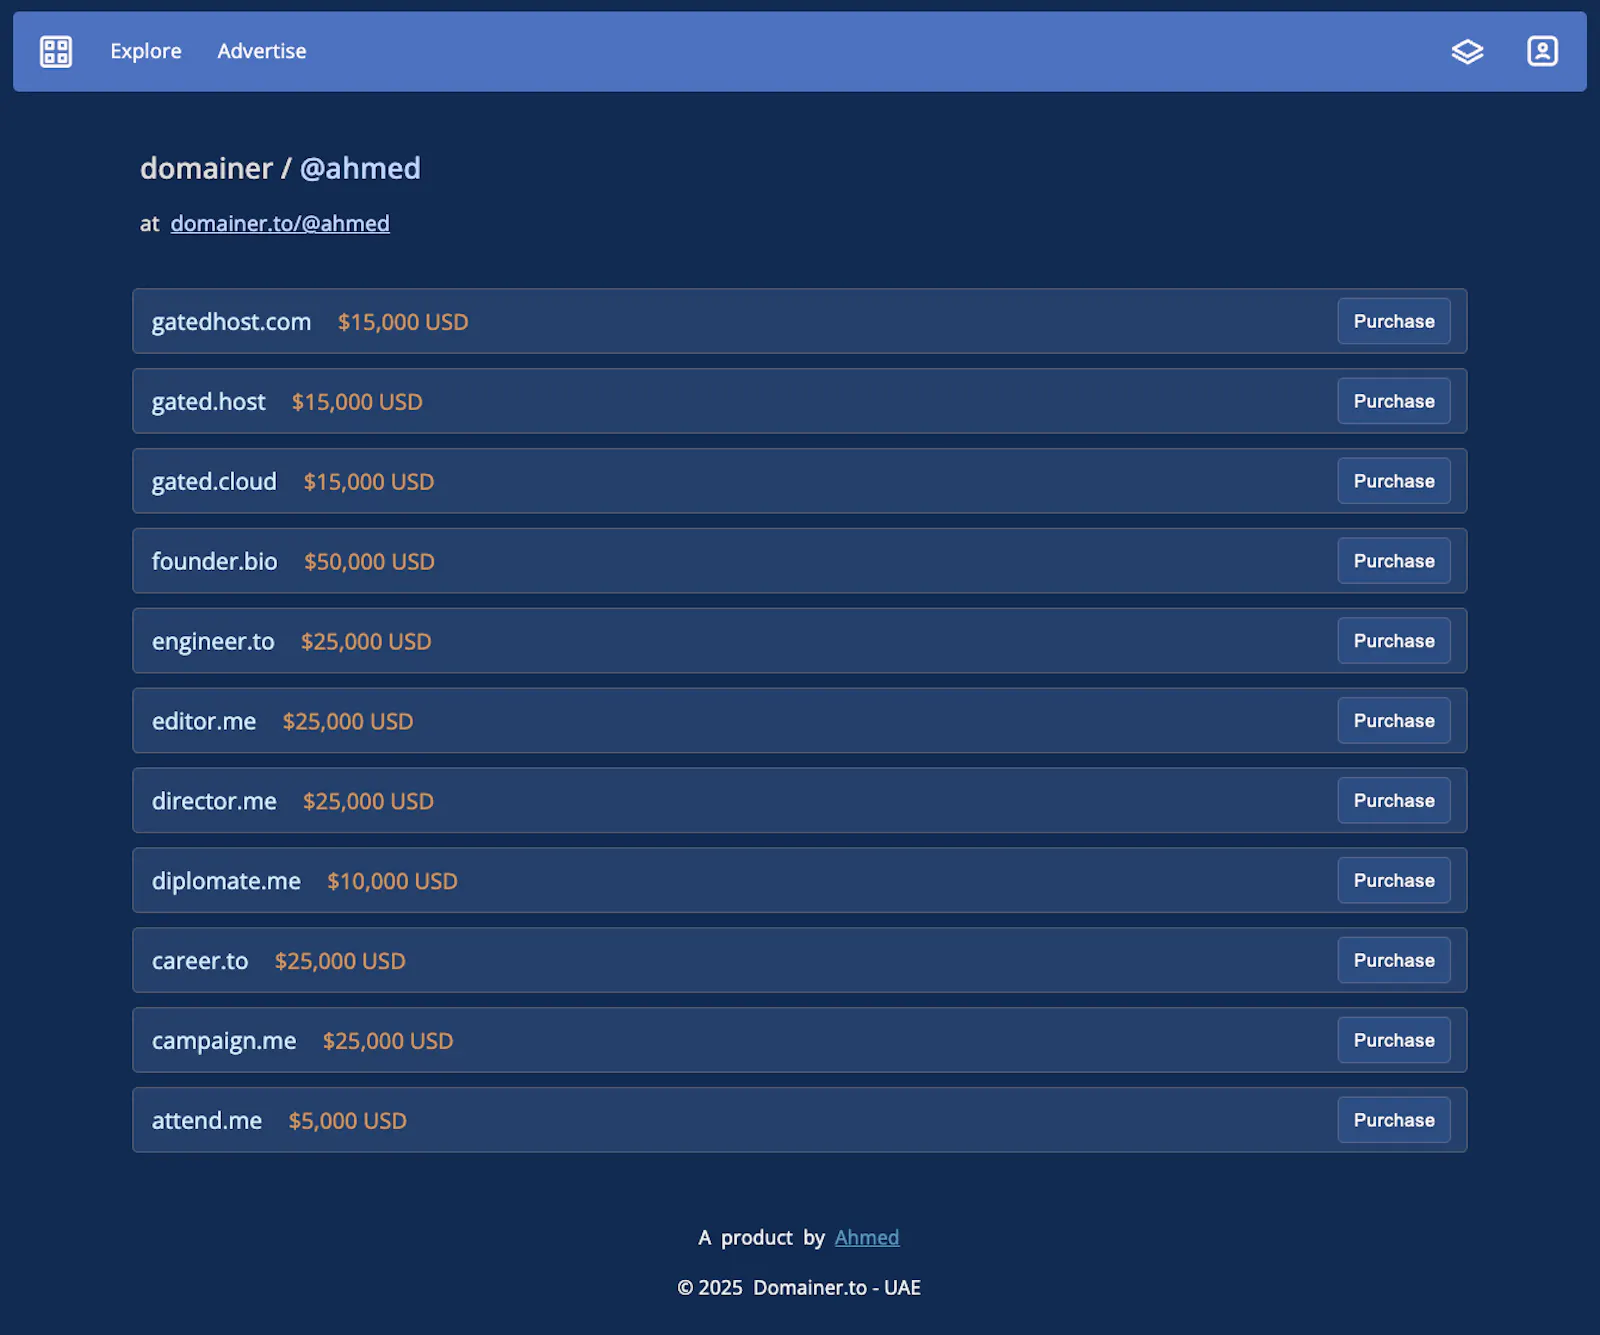
Task: Click the gated.host domain name
Action: coord(208,402)
